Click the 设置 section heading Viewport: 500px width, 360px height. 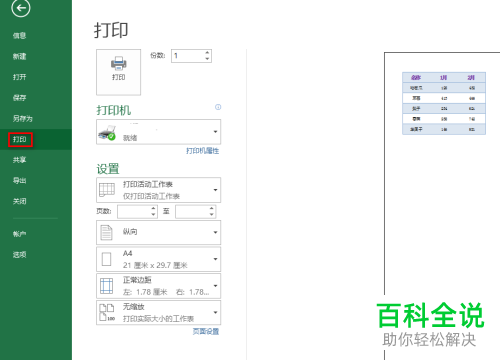[108, 169]
